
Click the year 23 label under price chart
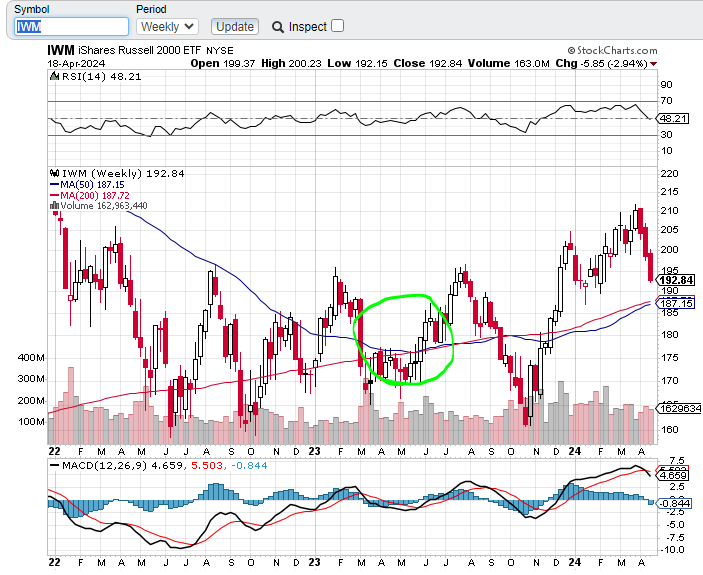click(315, 451)
